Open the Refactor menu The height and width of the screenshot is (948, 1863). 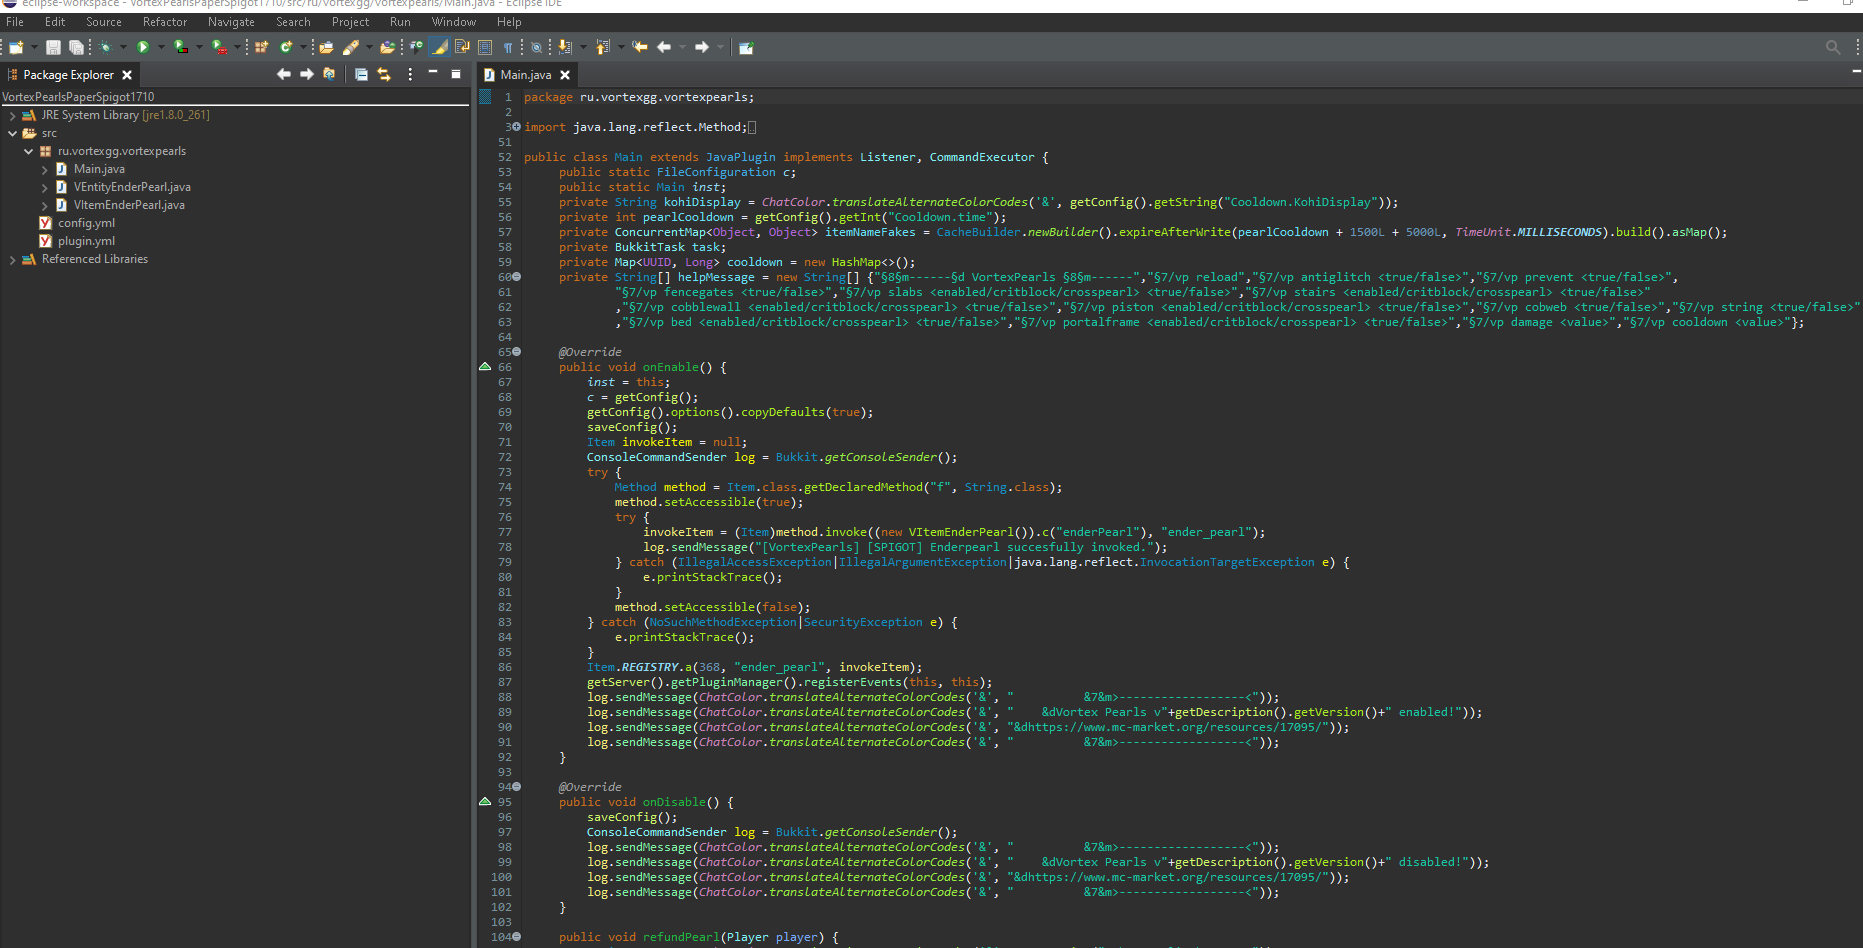click(x=164, y=22)
